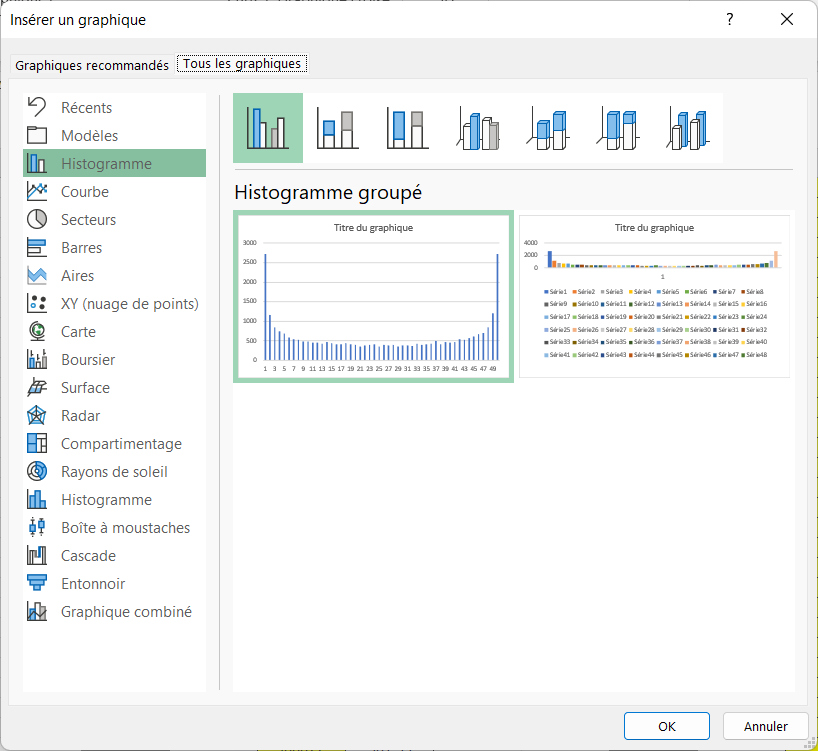Screen dimensions: 818x751
Task: Select the multi-series preview with Série legend
Action: tap(654, 296)
